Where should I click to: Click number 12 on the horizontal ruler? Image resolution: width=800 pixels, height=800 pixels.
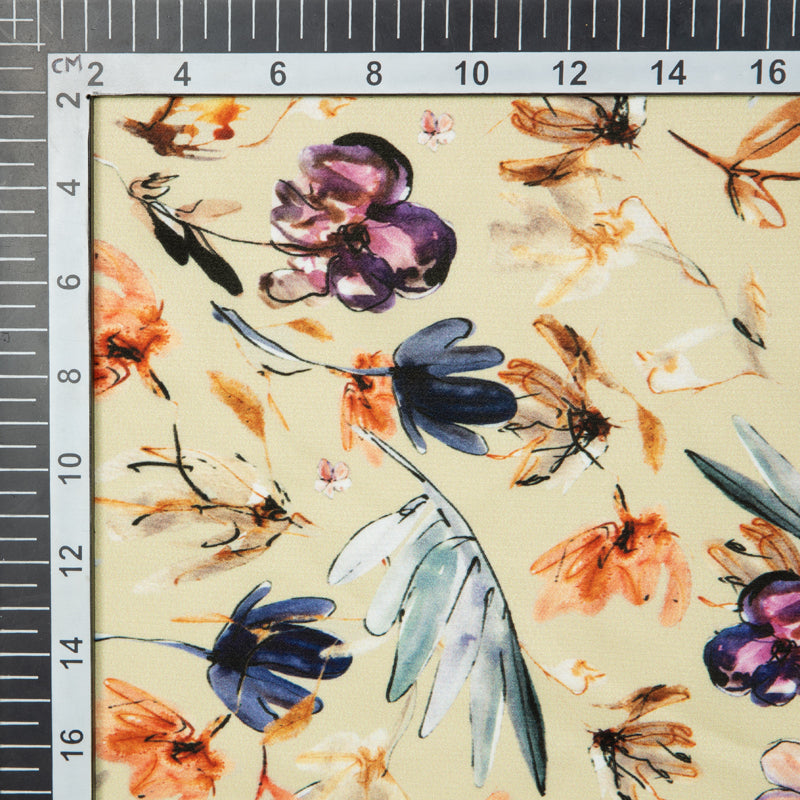pyautogui.click(x=569, y=73)
